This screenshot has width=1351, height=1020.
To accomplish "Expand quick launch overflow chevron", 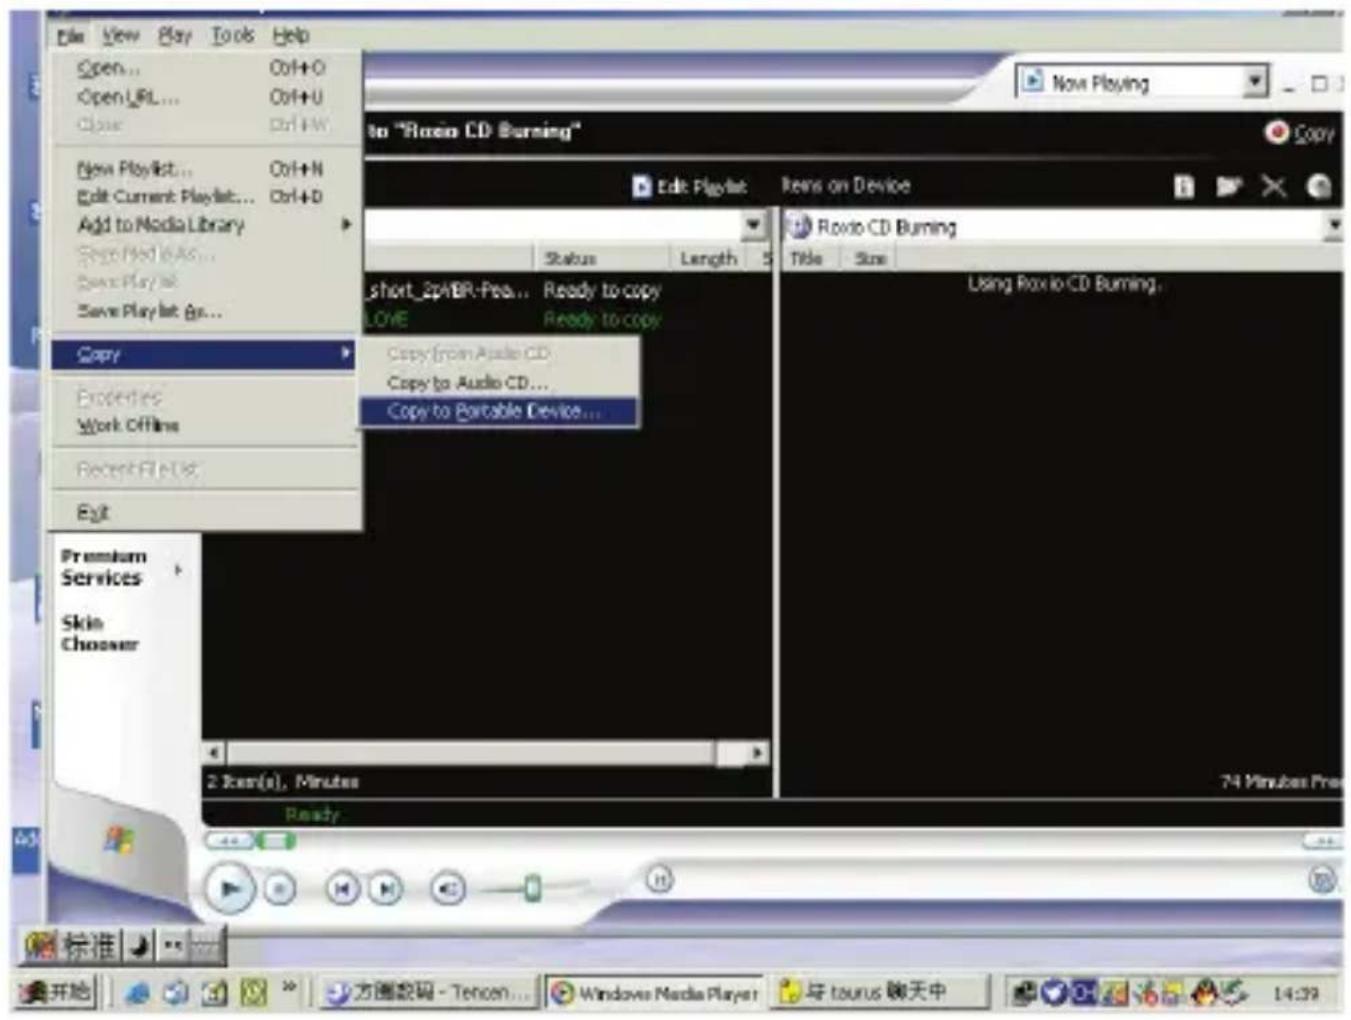I will tap(289, 989).
